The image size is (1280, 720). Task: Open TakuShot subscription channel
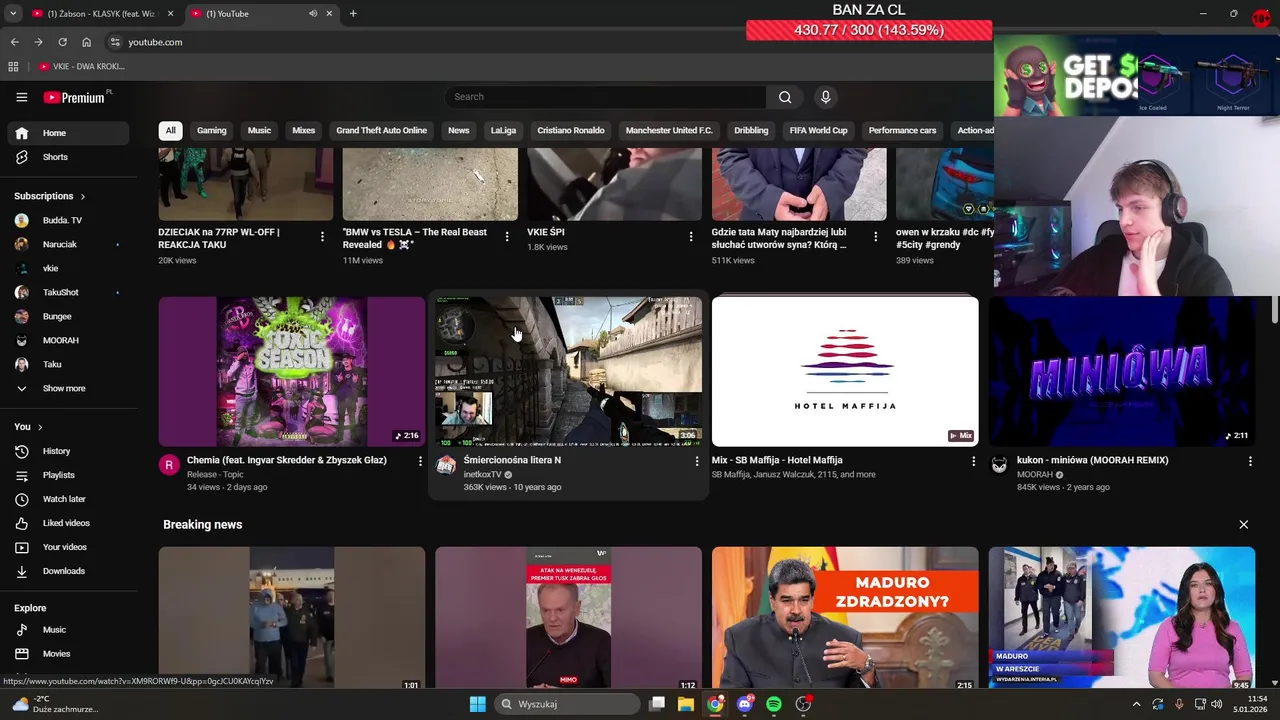point(69,292)
